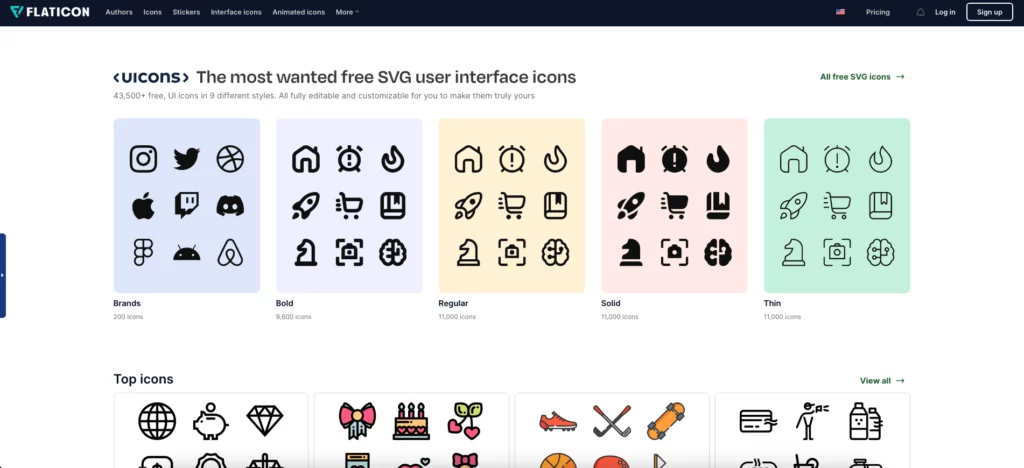Select the Dribbble icon in Brands
The height and width of the screenshot is (468, 1024).
(x=230, y=159)
